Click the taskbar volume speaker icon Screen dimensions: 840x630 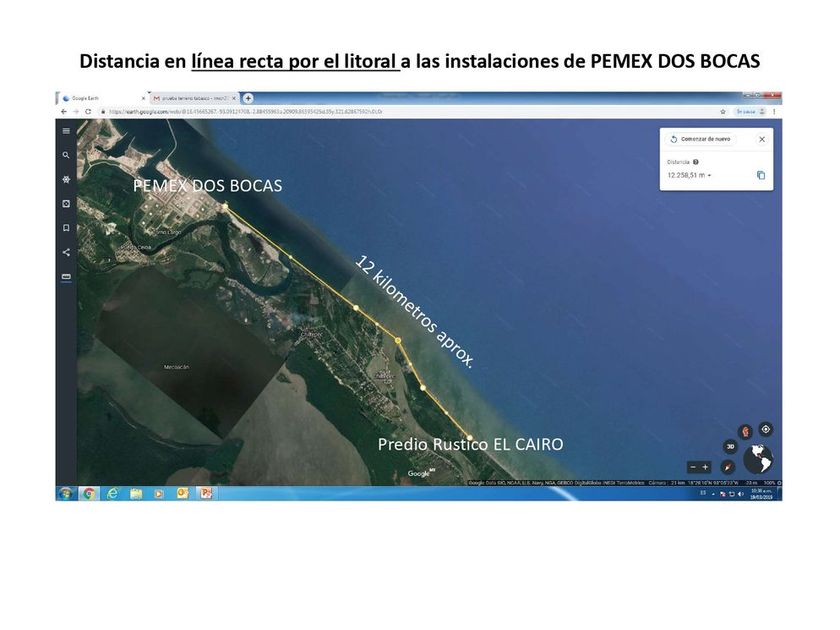click(740, 493)
